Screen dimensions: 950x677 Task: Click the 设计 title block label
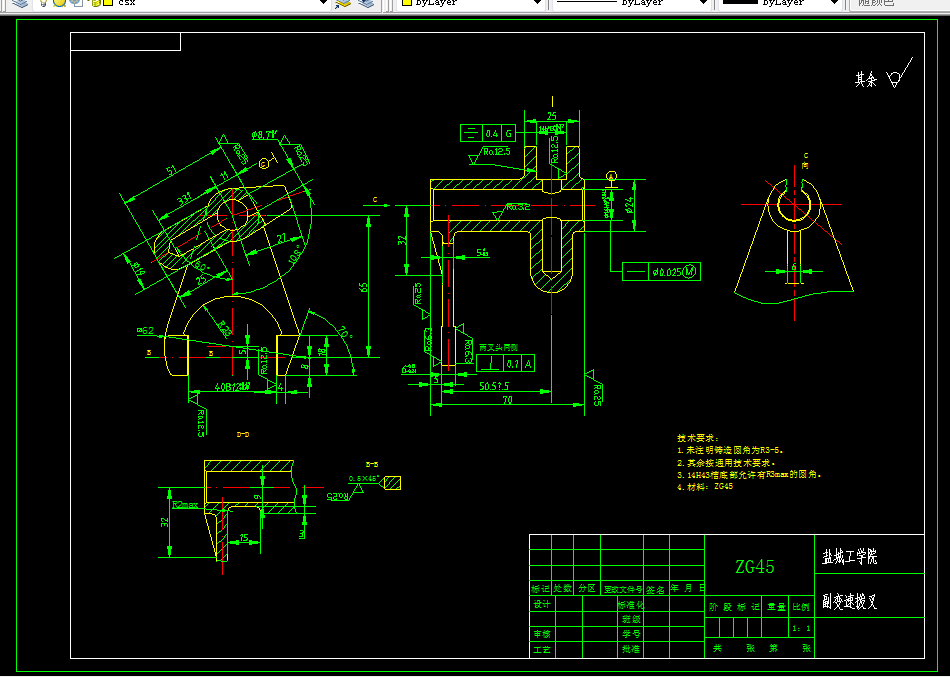pos(542,604)
